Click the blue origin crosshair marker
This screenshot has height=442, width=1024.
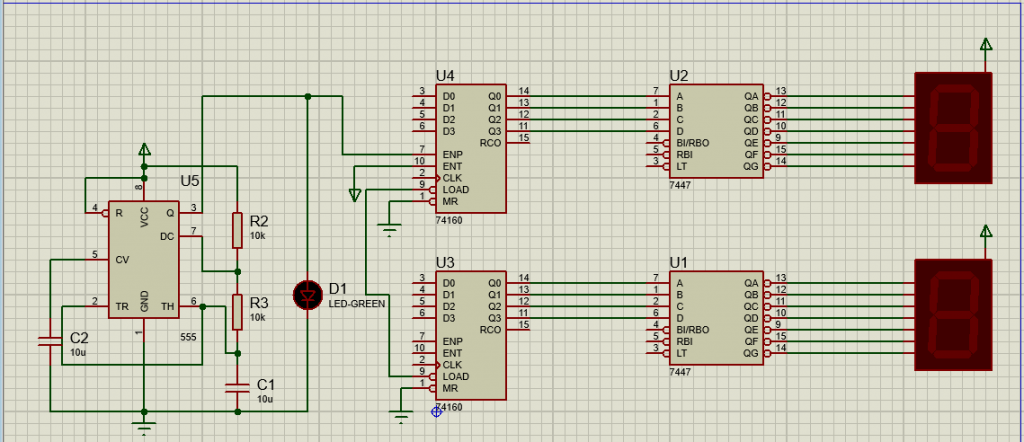pos(437,411)
